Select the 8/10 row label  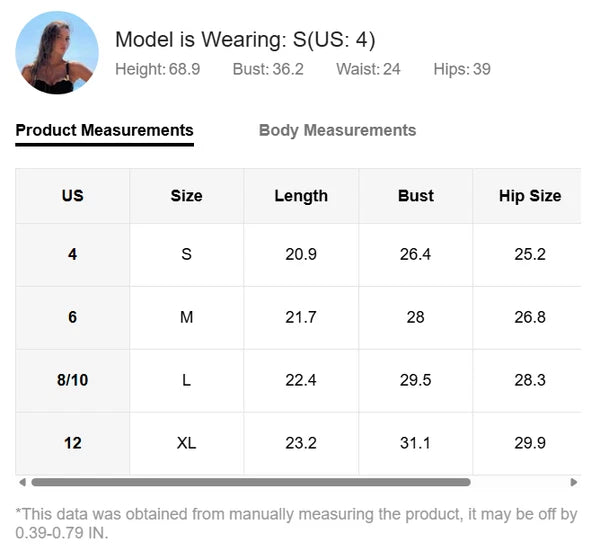pyautogui.click(x=72, y=380)
